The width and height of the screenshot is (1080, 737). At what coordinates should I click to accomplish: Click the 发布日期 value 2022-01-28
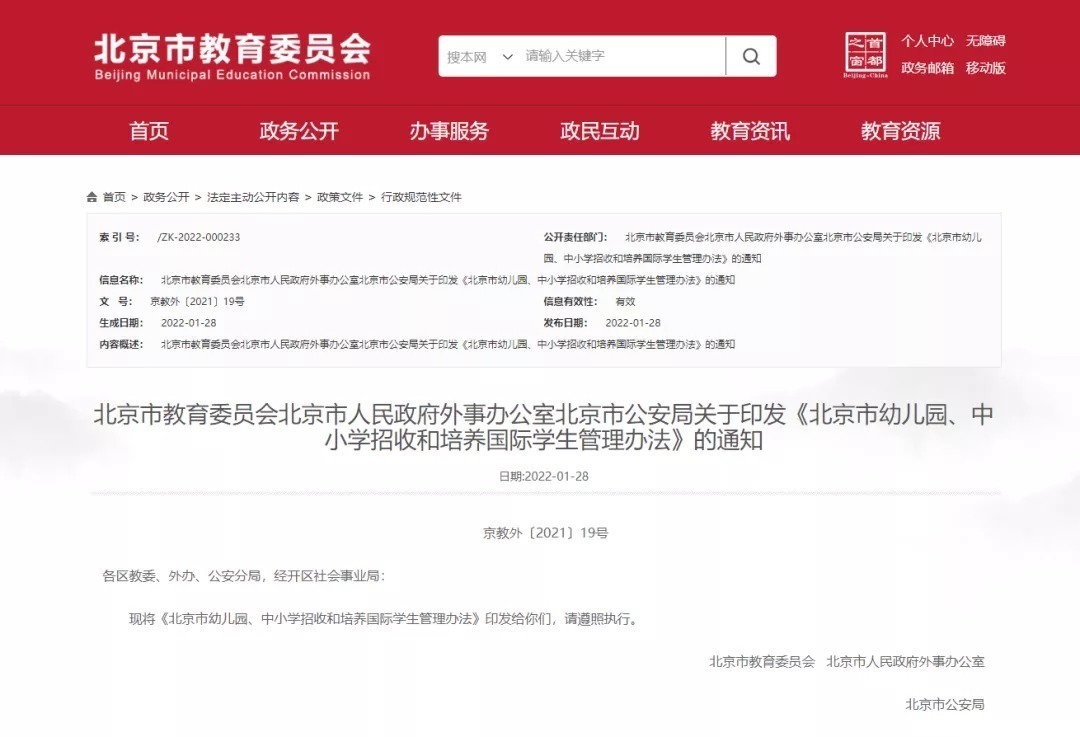point(633,322)
